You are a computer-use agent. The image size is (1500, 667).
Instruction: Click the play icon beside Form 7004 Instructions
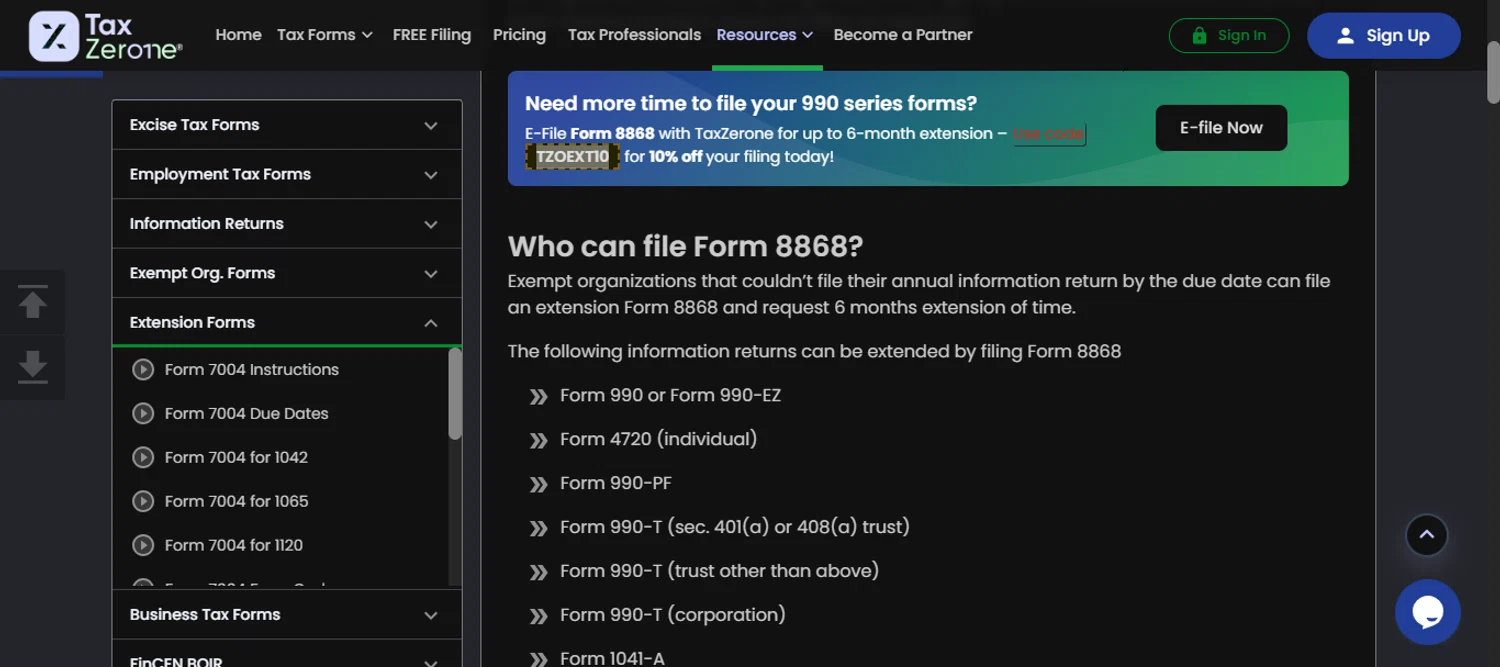tap(143, 369)
